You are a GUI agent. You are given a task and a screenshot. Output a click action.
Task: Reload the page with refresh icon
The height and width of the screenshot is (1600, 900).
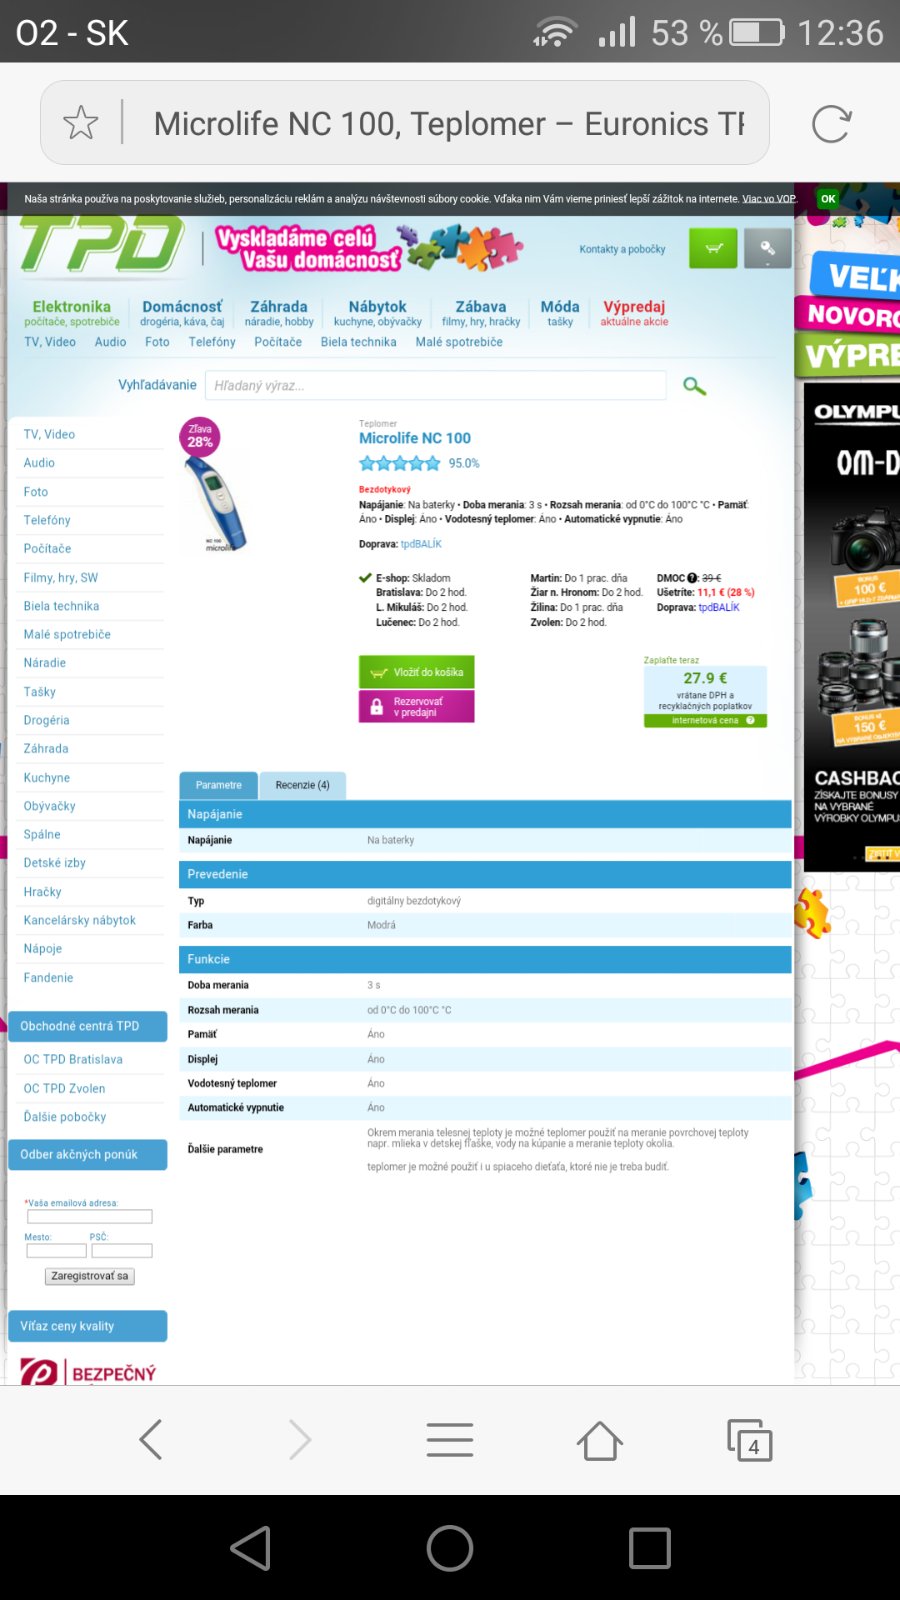831,124
